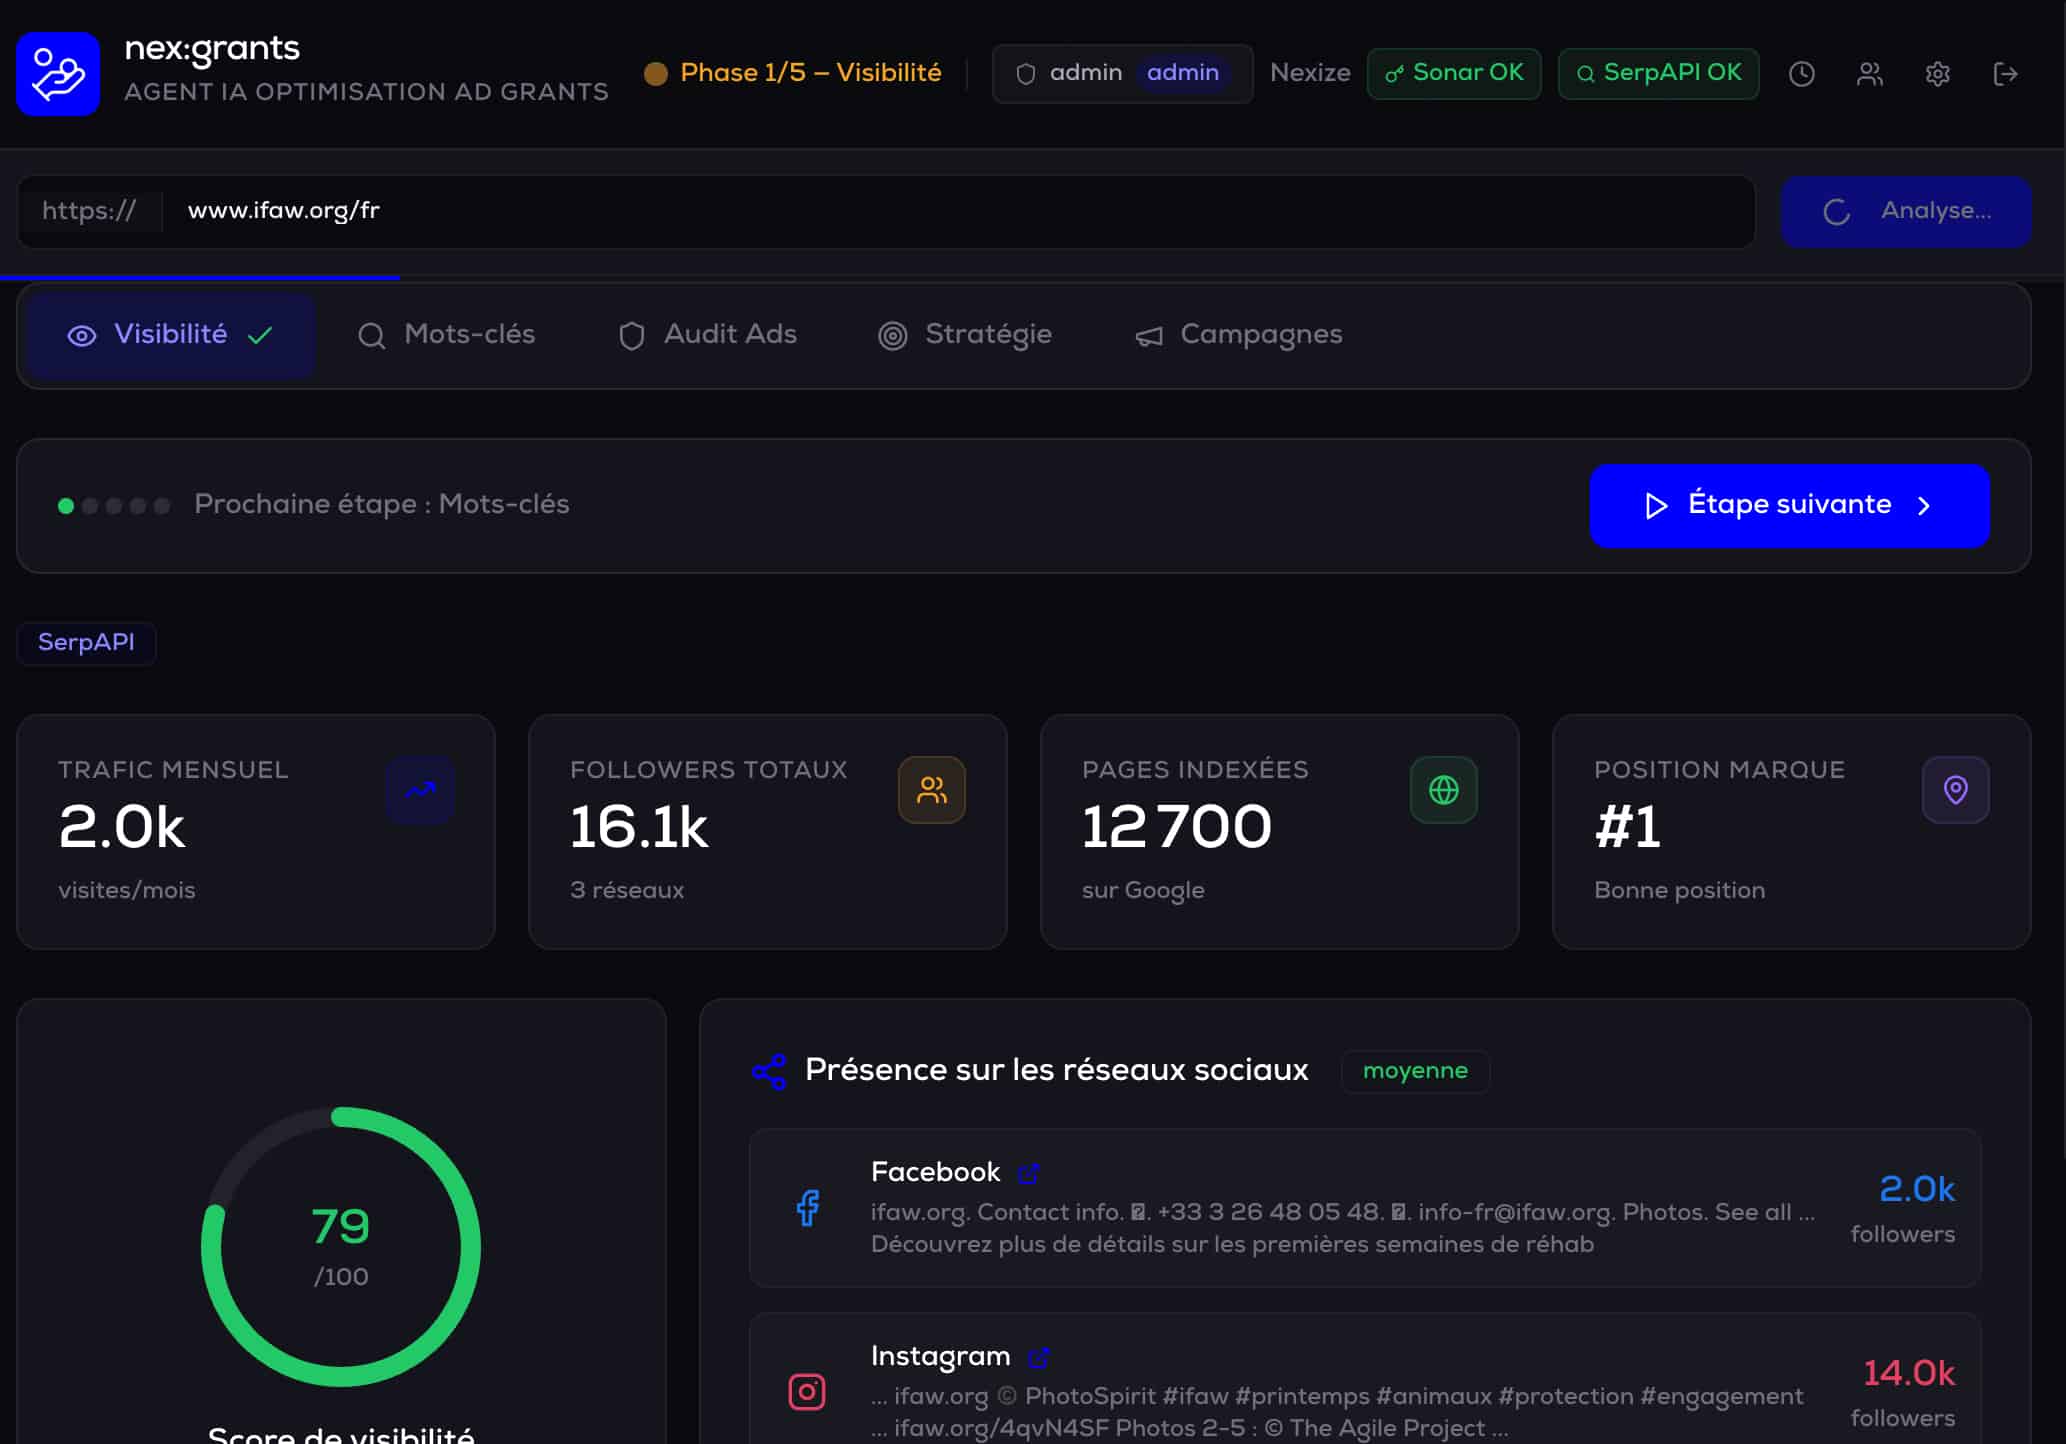Click the globe icon in Pages Indexées
2066x1444 pixels.
[1444, 790]
